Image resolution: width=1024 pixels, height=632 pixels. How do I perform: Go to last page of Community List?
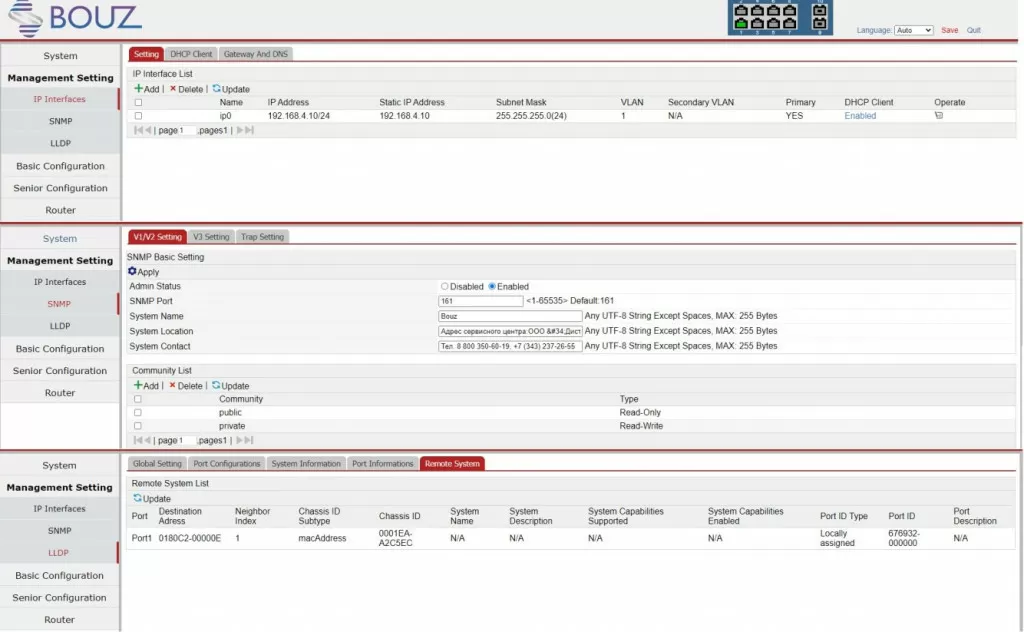point(249,440)
